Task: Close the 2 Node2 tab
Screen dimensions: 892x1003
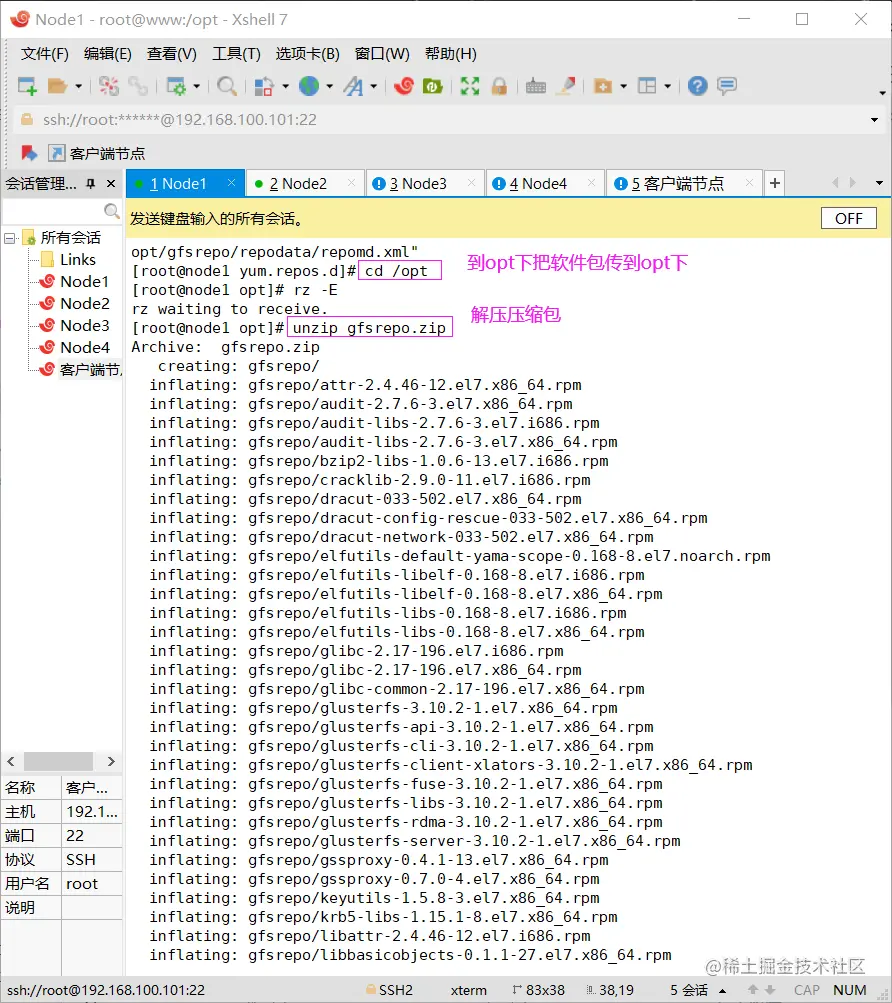Action: [x=351, y=183]
